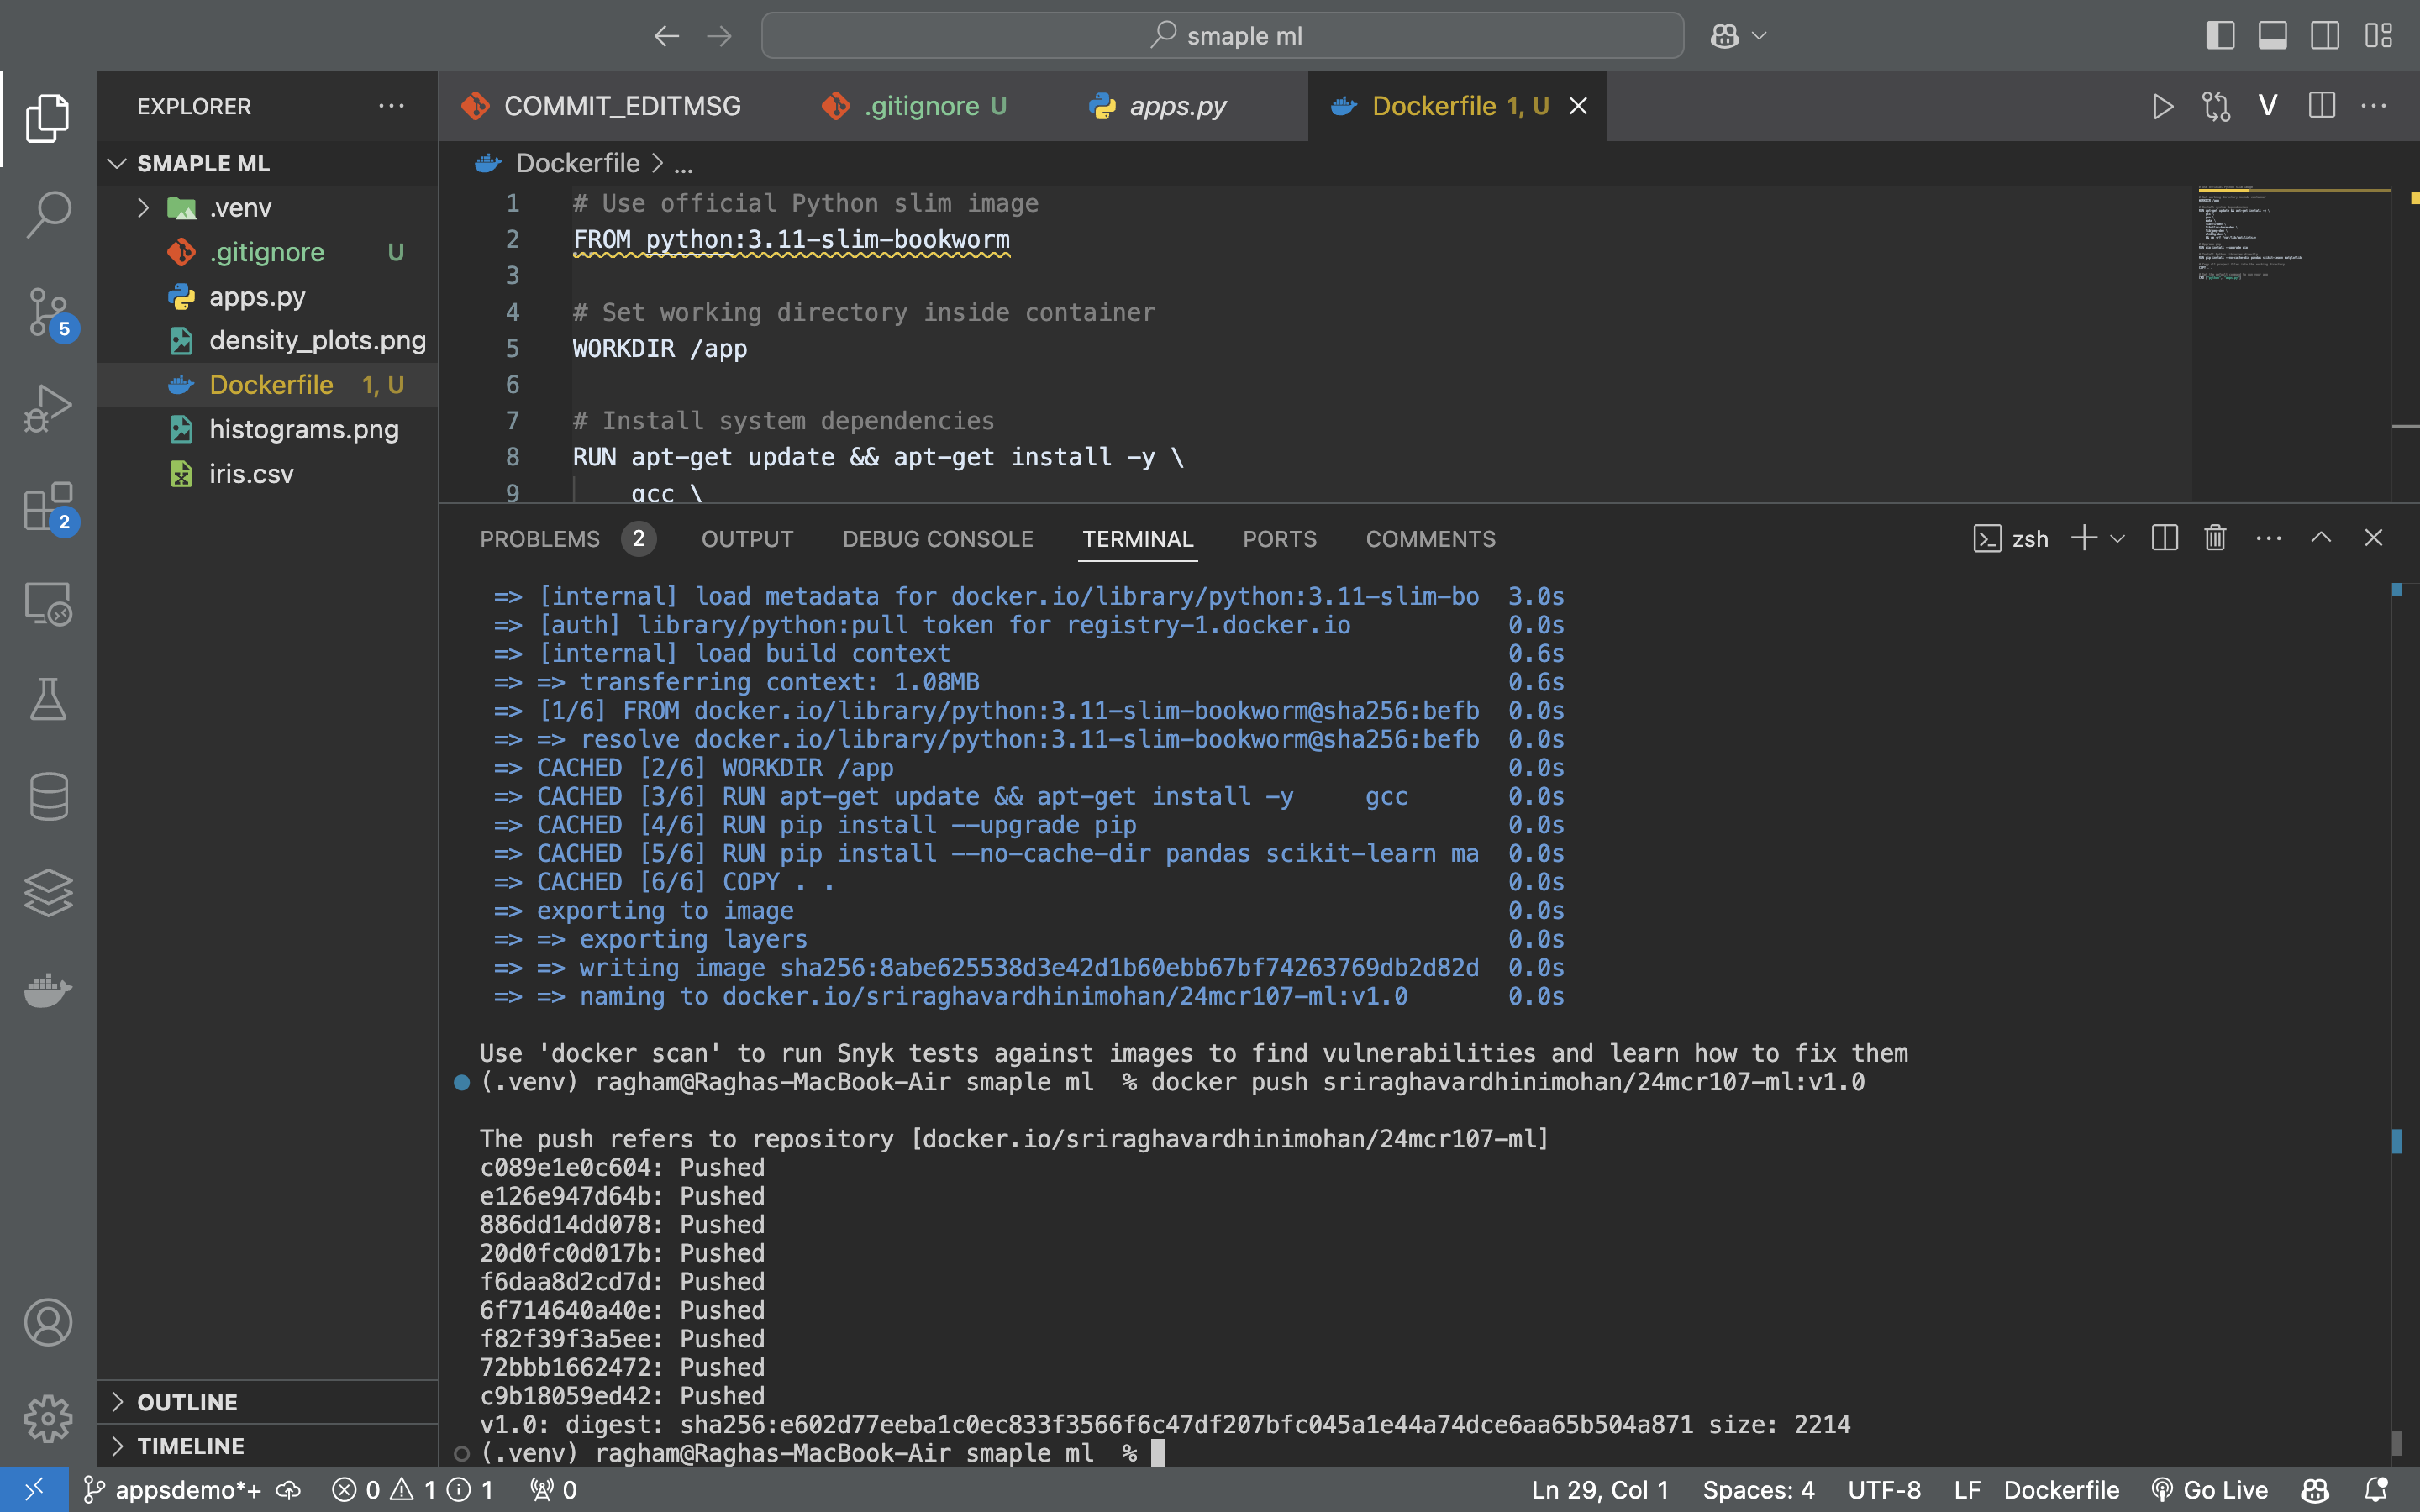Open the DEBUG CONSOLE panel tab

pos(937,539)
